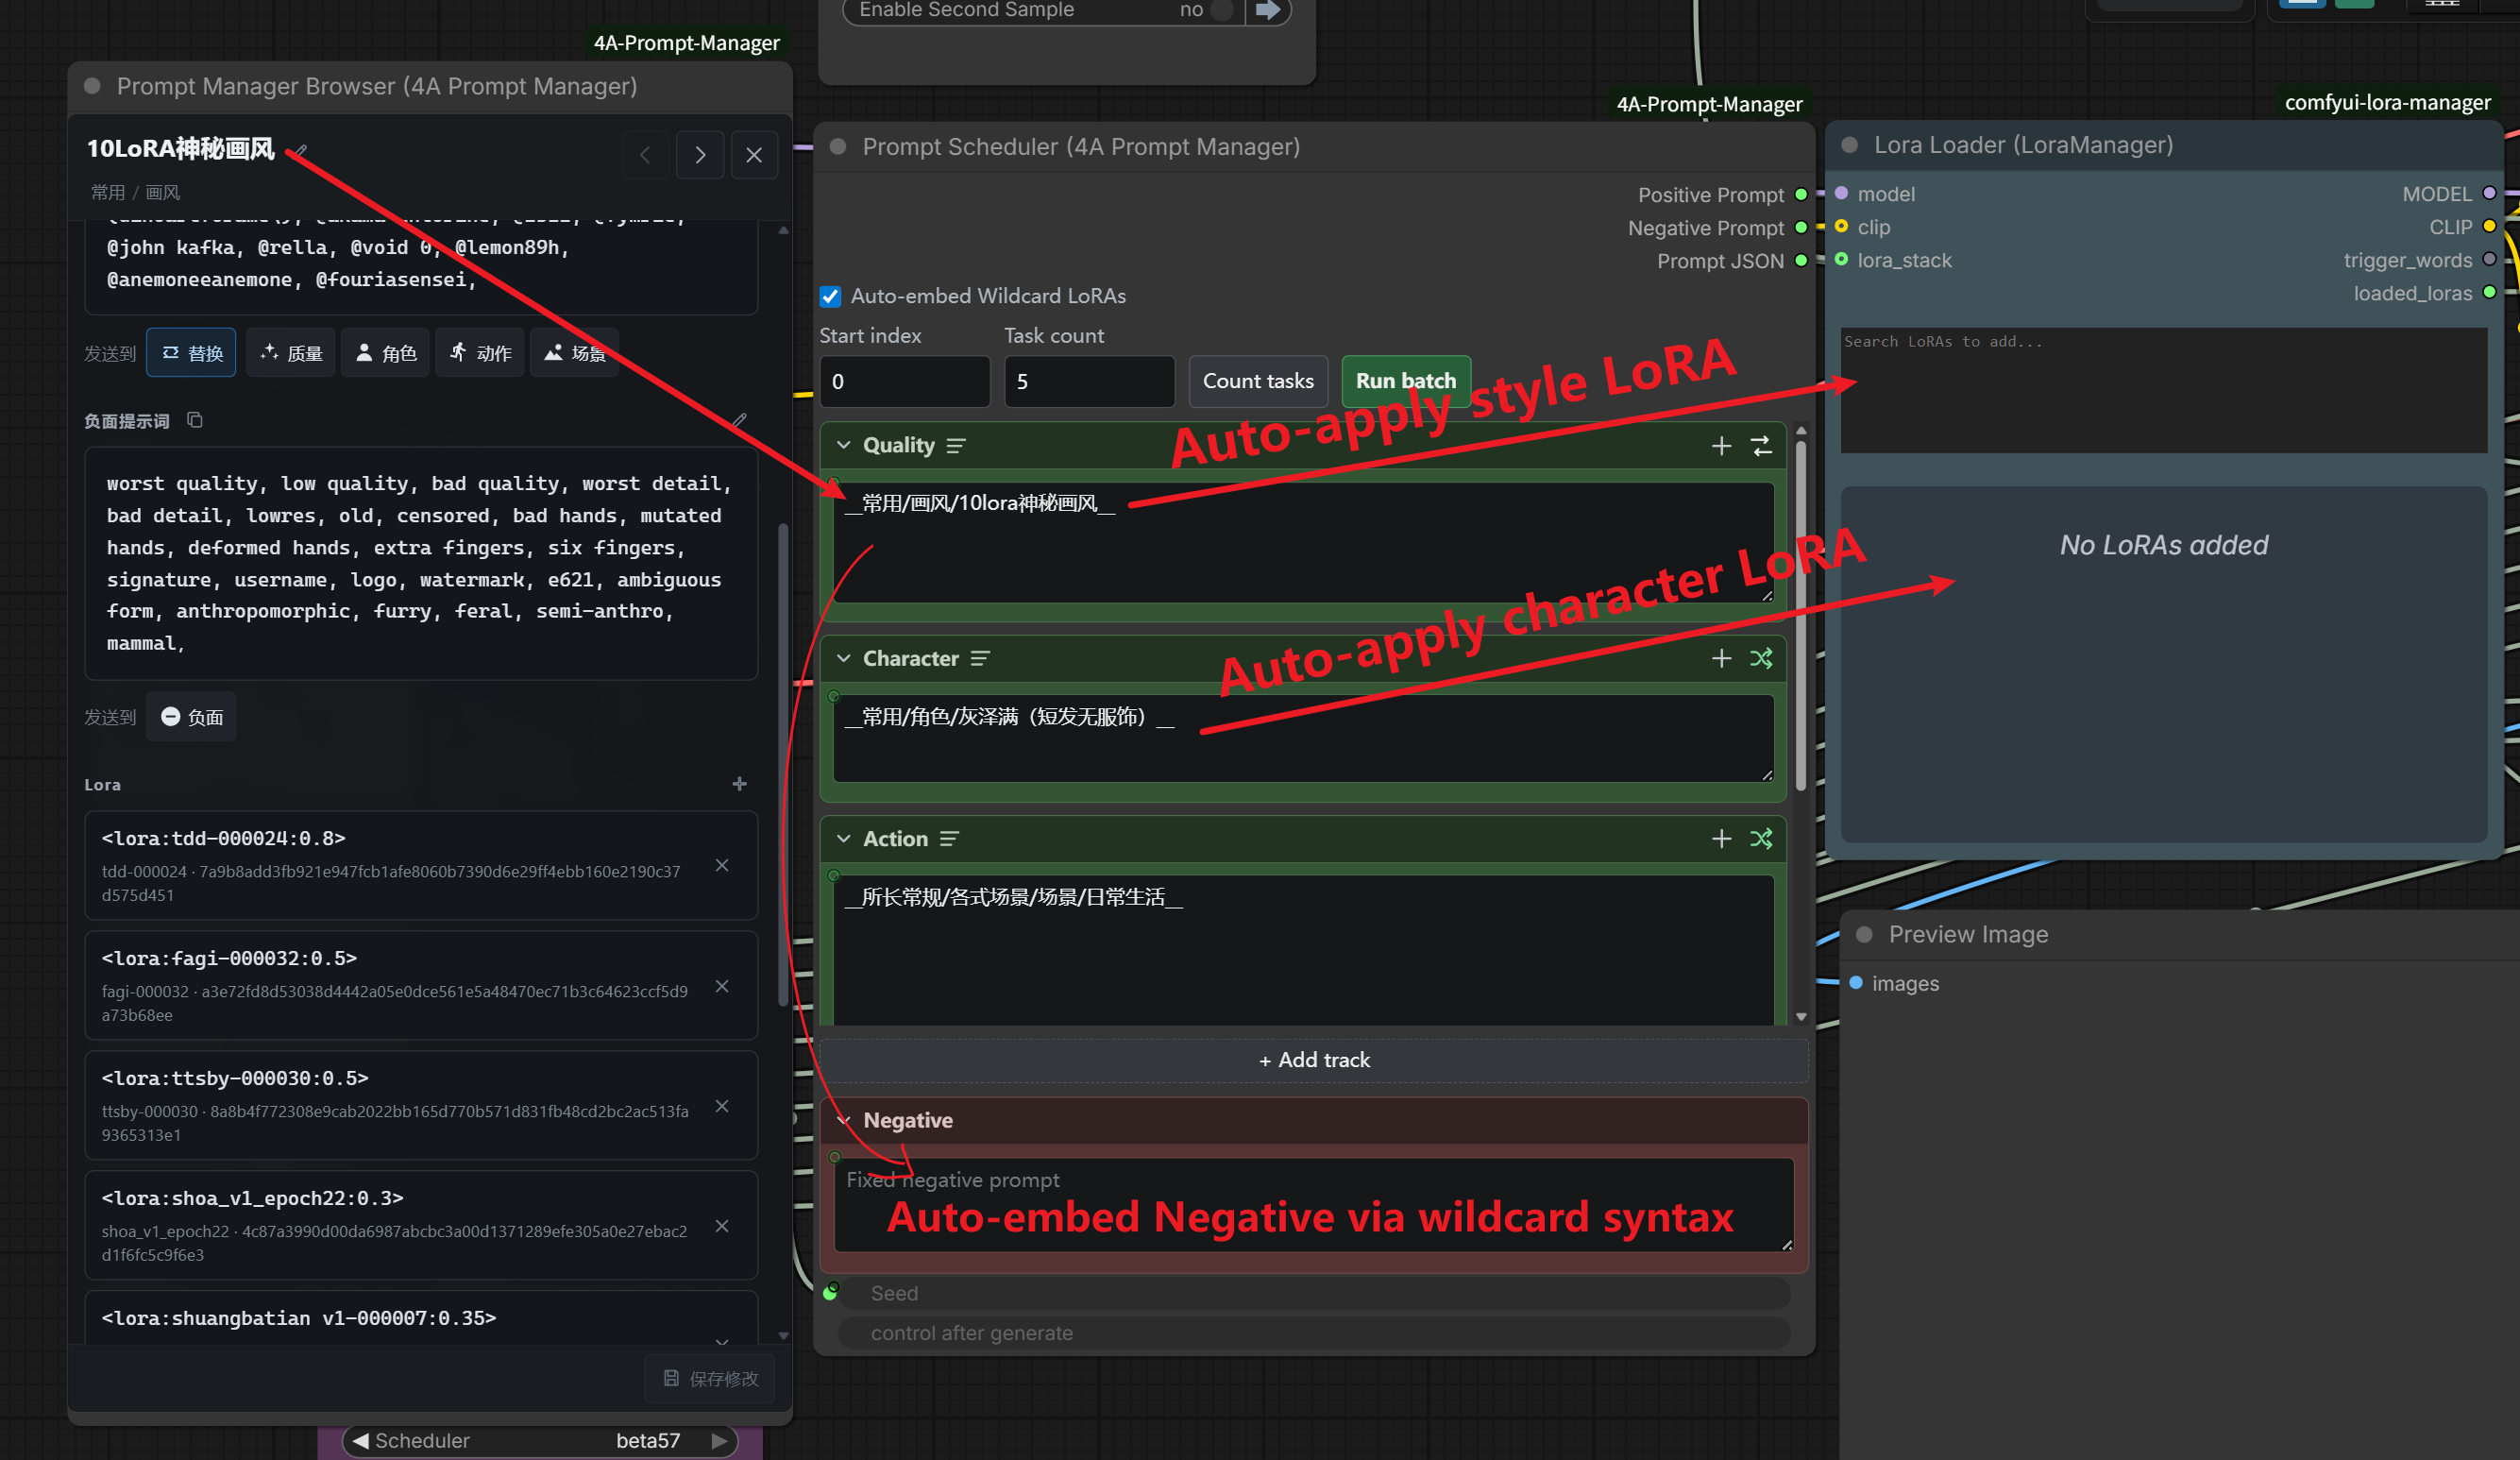Toggle Enable Second Sample switch
Image resolution: width=2520 pixels, height=1460 pixels.
(x=1219, y=10)
